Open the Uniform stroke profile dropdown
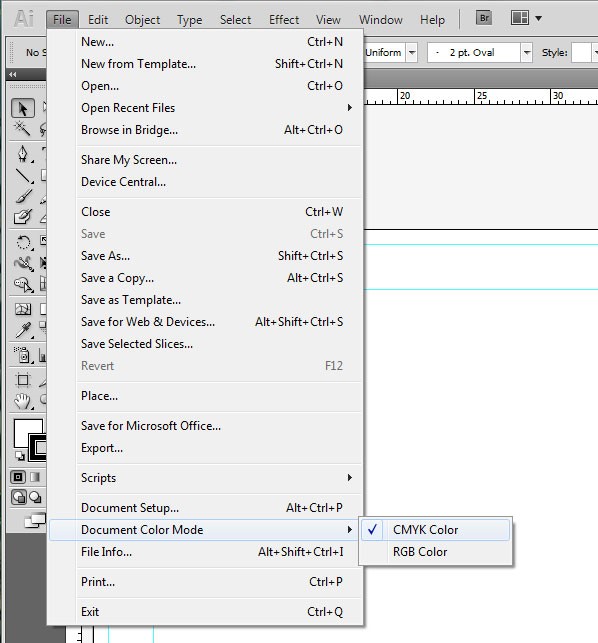Viewport: 598px width, 643px height. click(x=412, y=52)
